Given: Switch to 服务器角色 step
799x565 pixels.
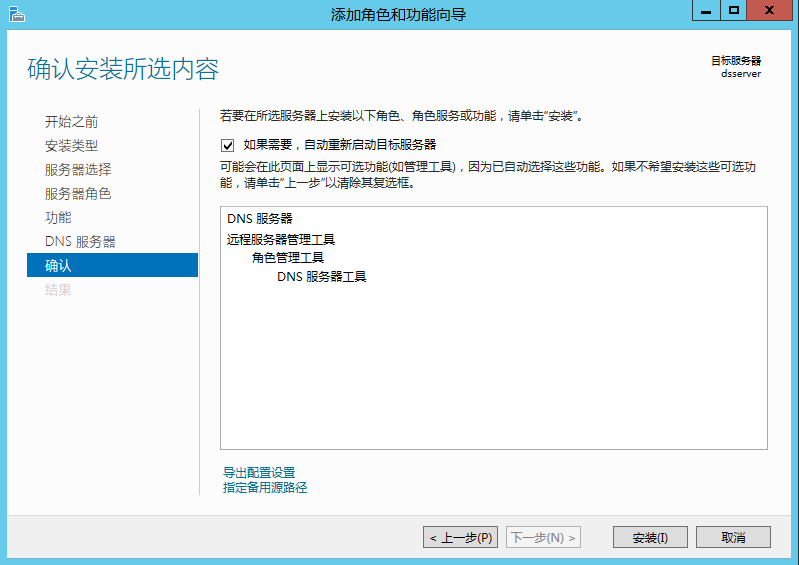Looking at the screenshot, I should click(x=78, y=194).
